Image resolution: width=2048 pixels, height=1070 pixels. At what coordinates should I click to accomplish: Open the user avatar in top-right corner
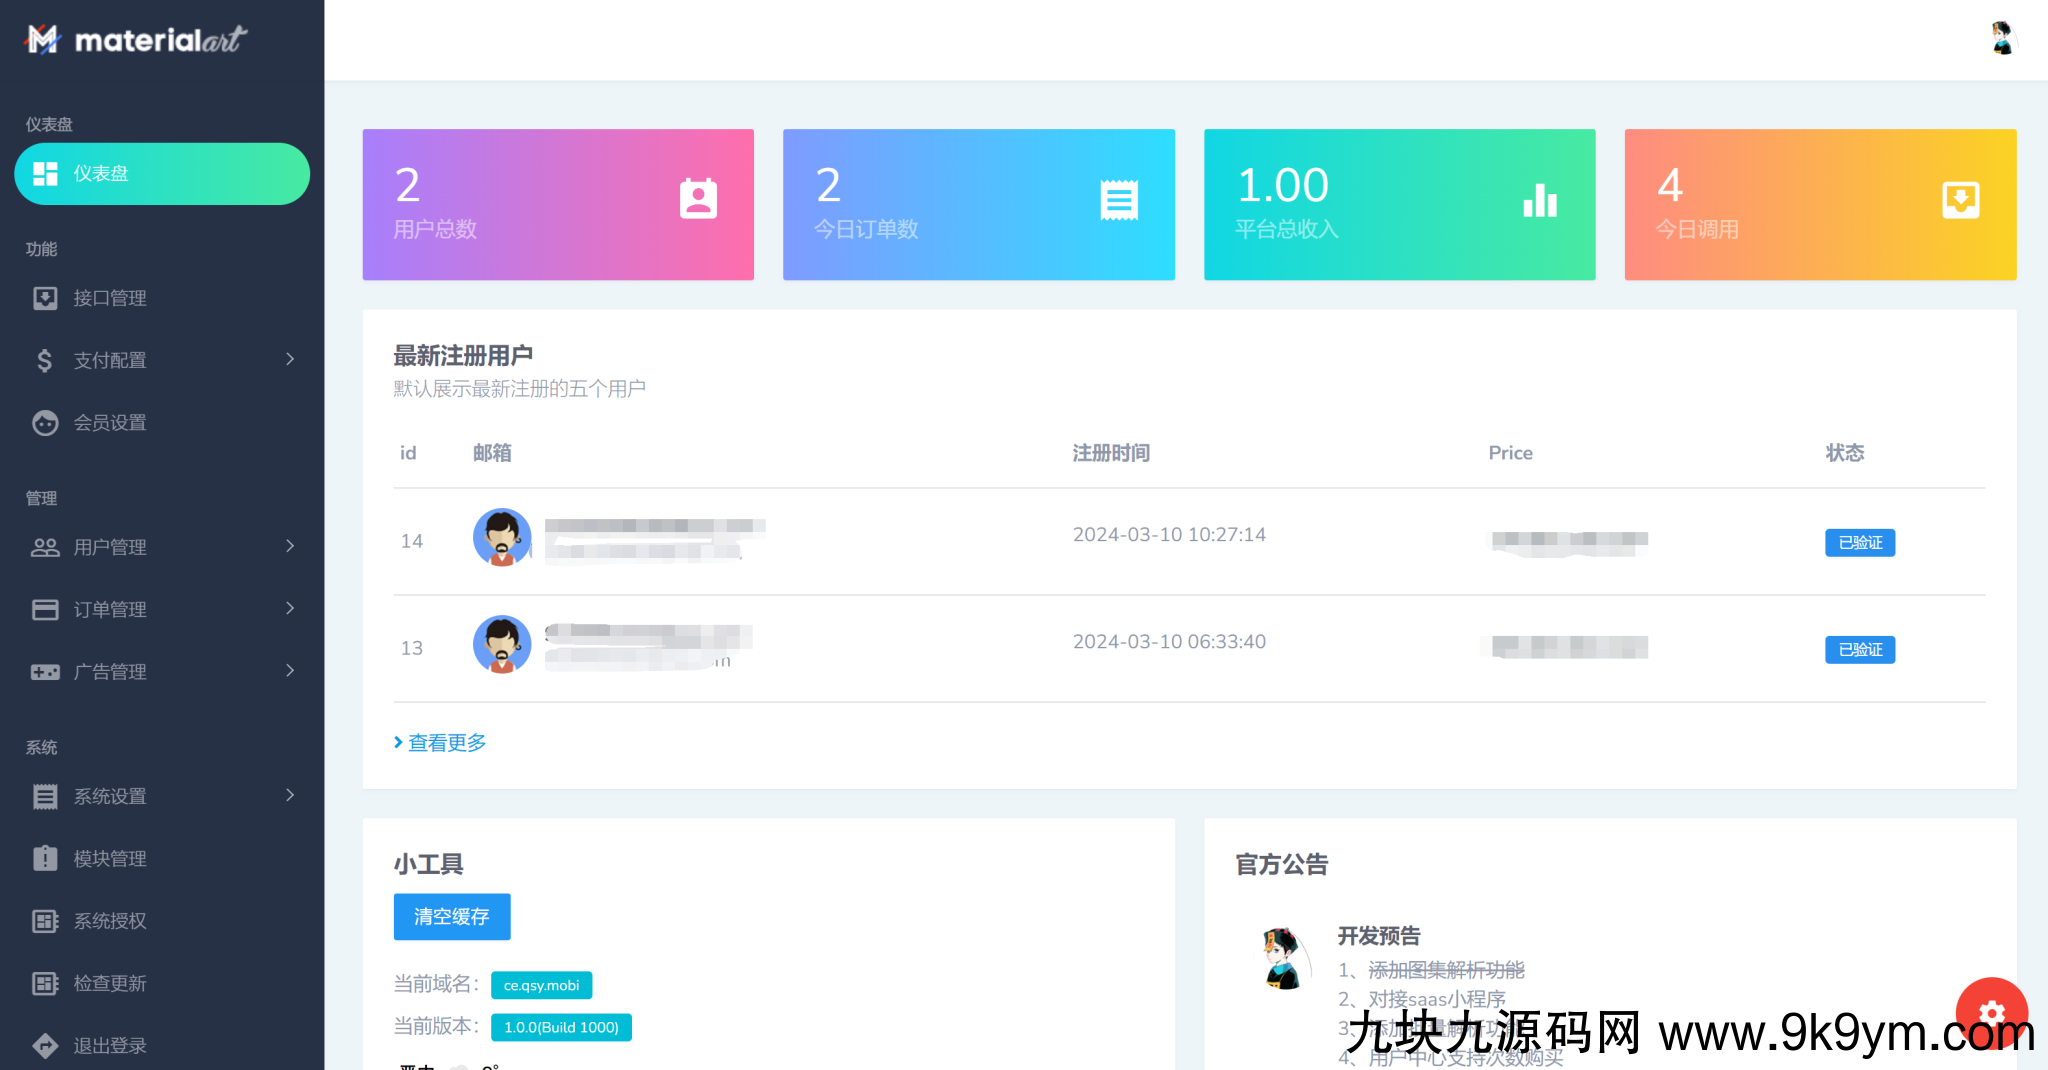click(2002, 39)
